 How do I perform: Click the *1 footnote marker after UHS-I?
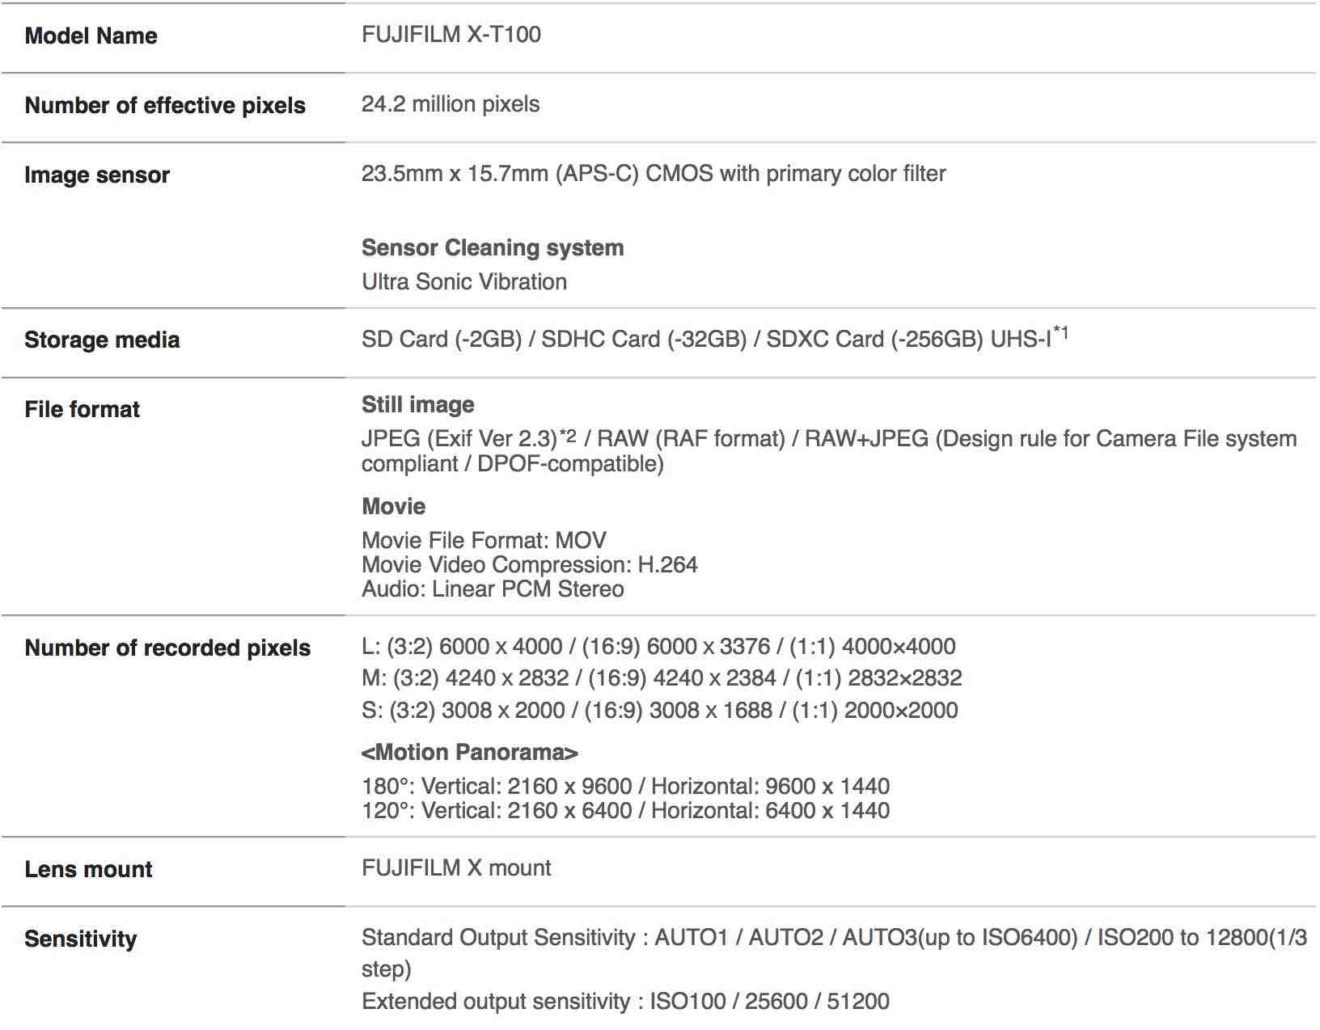coord(1060,332)
